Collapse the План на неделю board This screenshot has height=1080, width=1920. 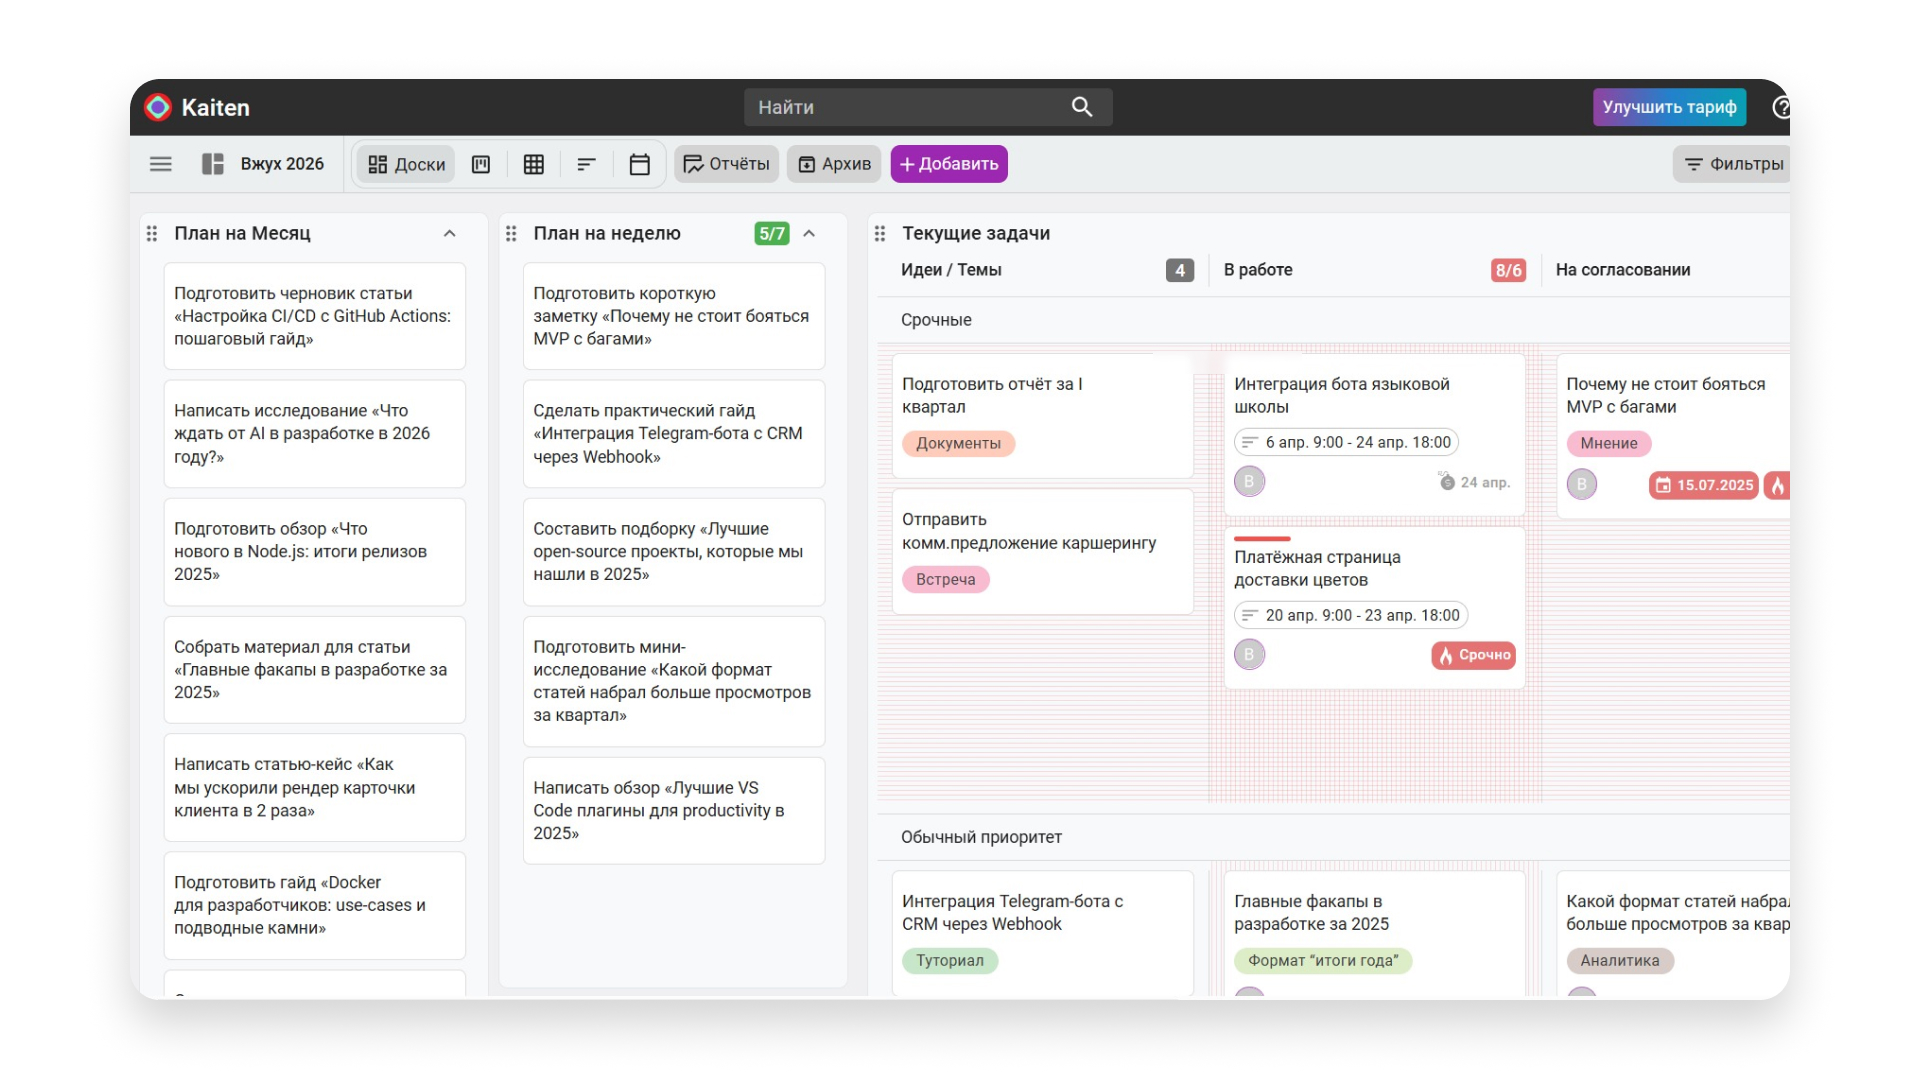[810, 233]
